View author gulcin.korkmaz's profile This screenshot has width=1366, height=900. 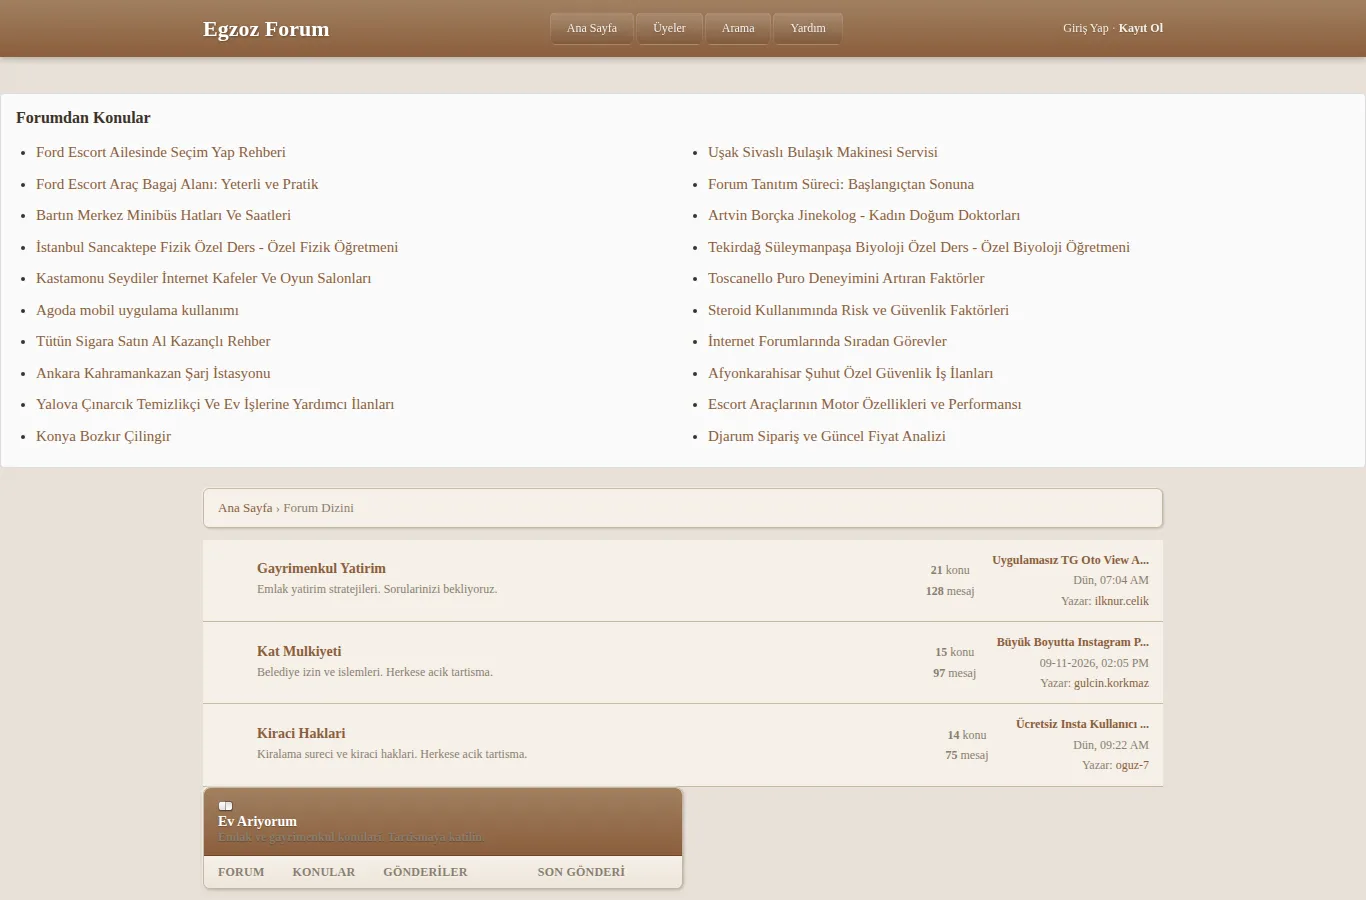coord(1111,683)
